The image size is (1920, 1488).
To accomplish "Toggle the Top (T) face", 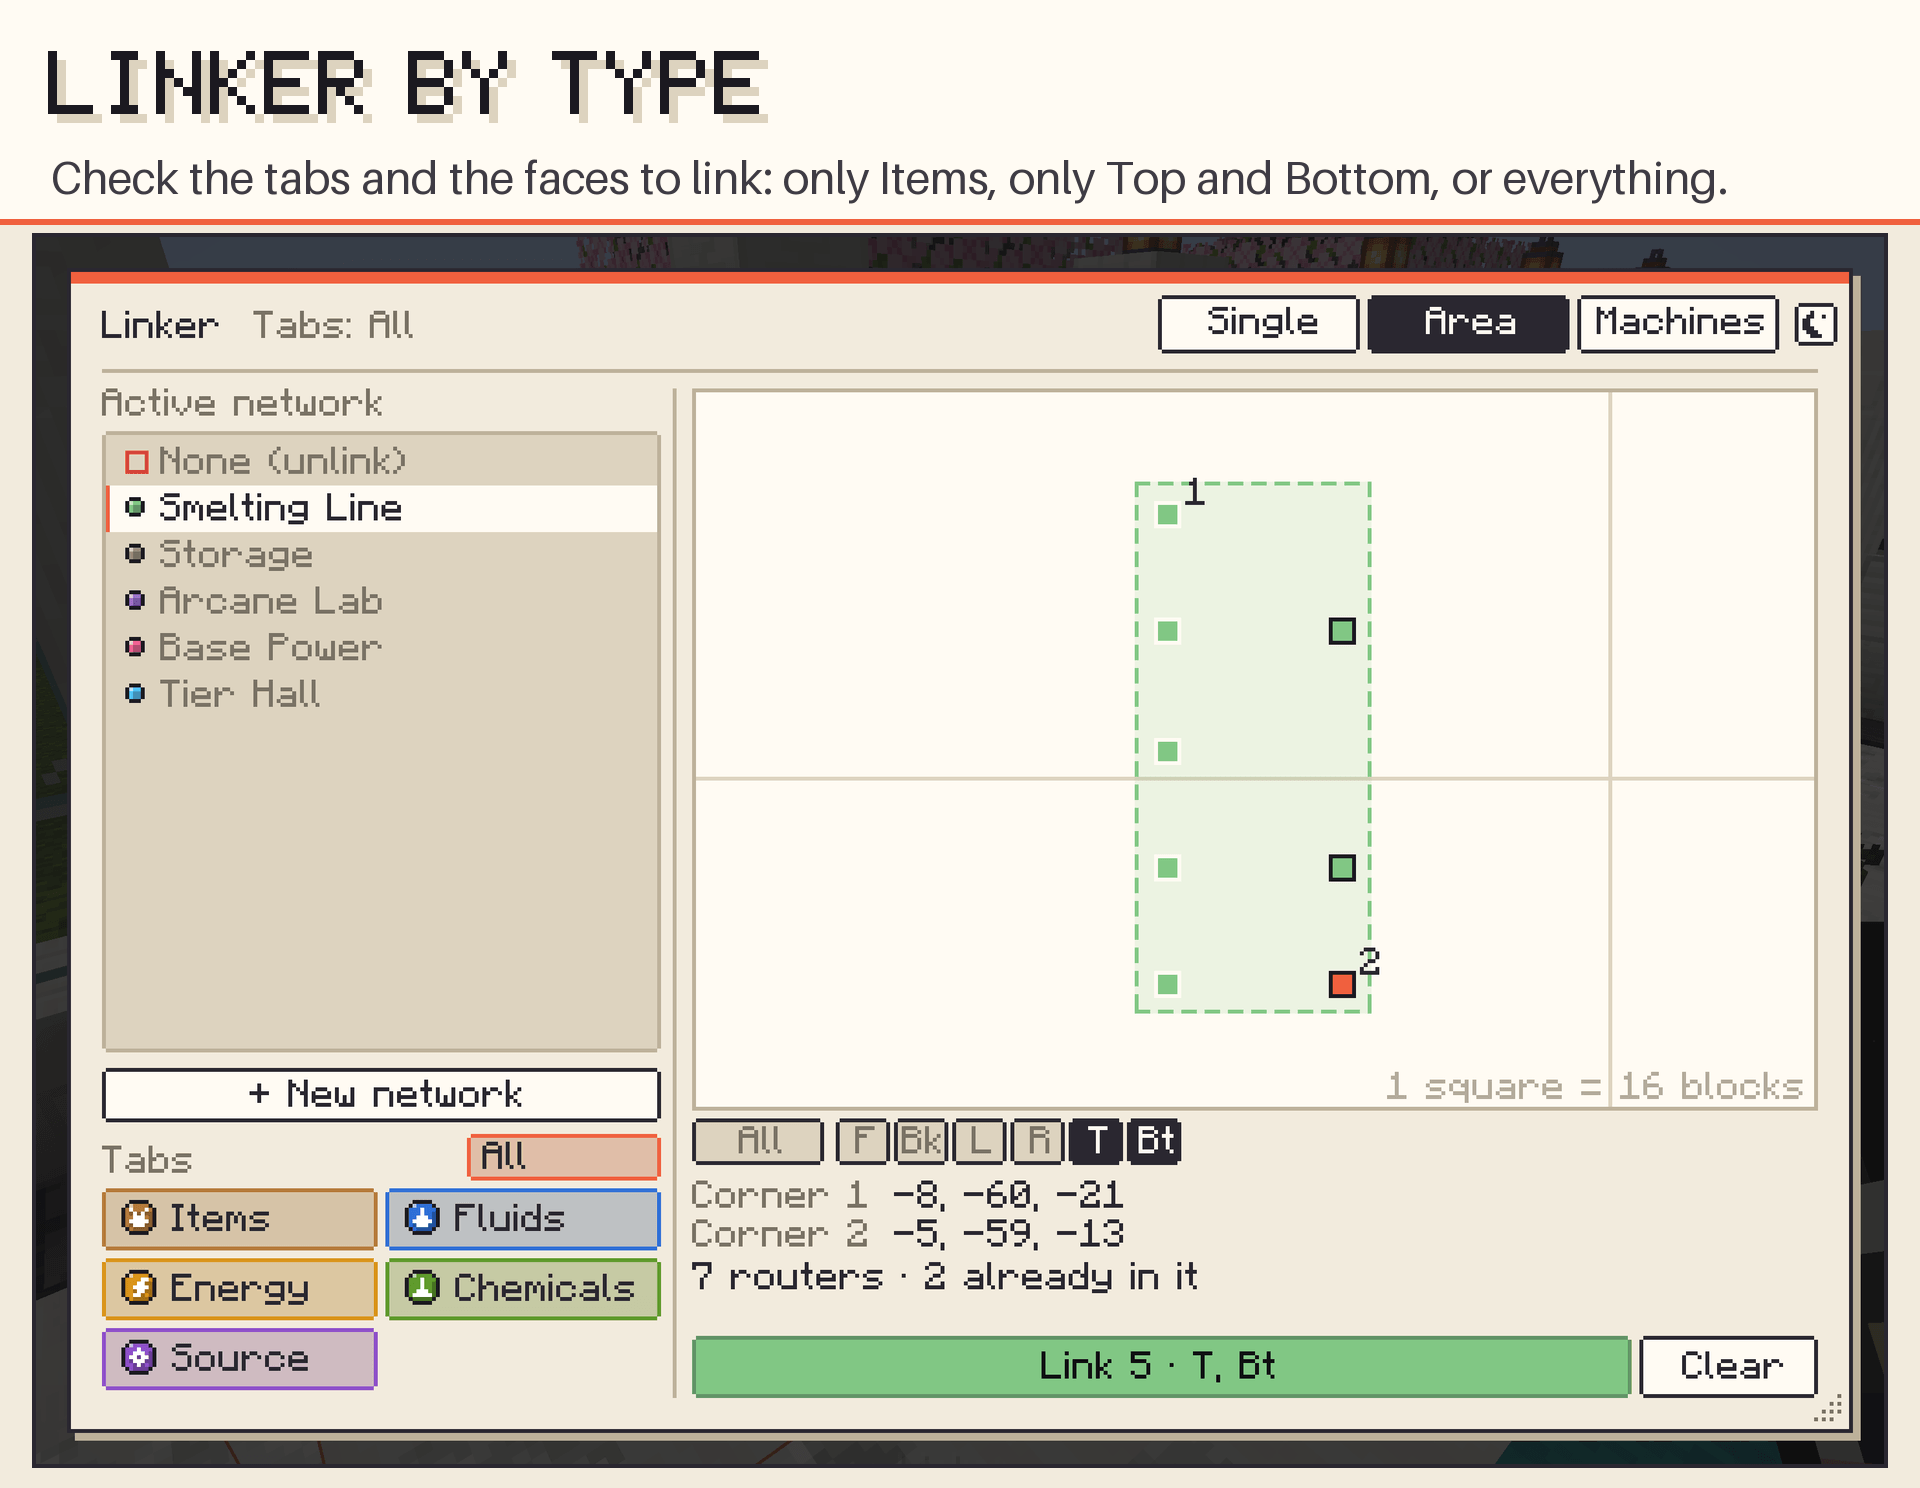I will 1096,1141.
